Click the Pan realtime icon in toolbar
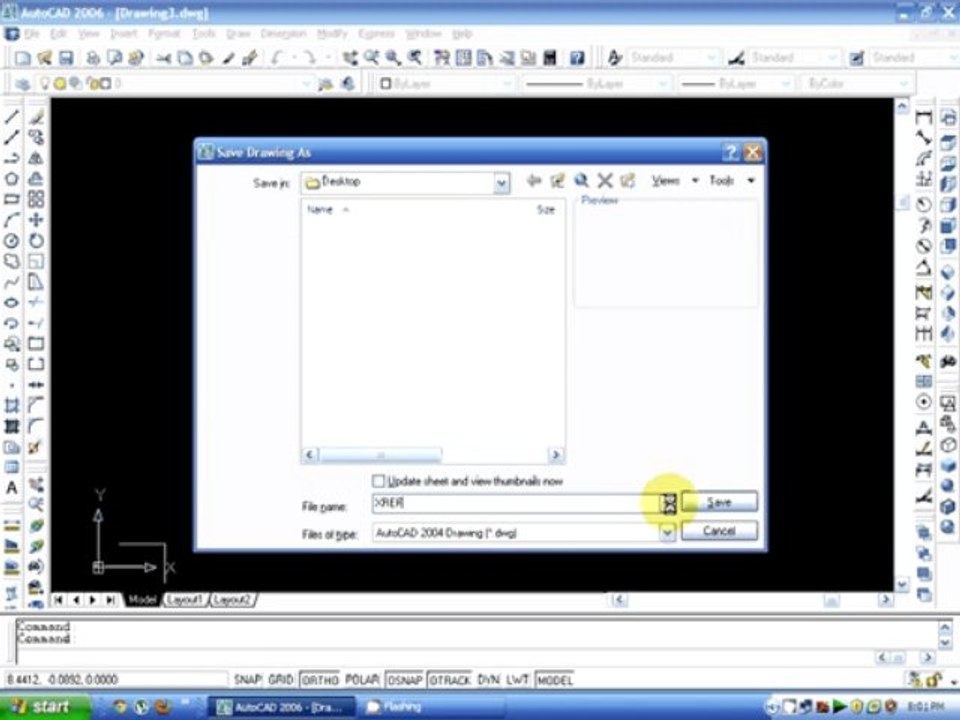The height and width of the screenshot is (720, 960). (350, 58)
